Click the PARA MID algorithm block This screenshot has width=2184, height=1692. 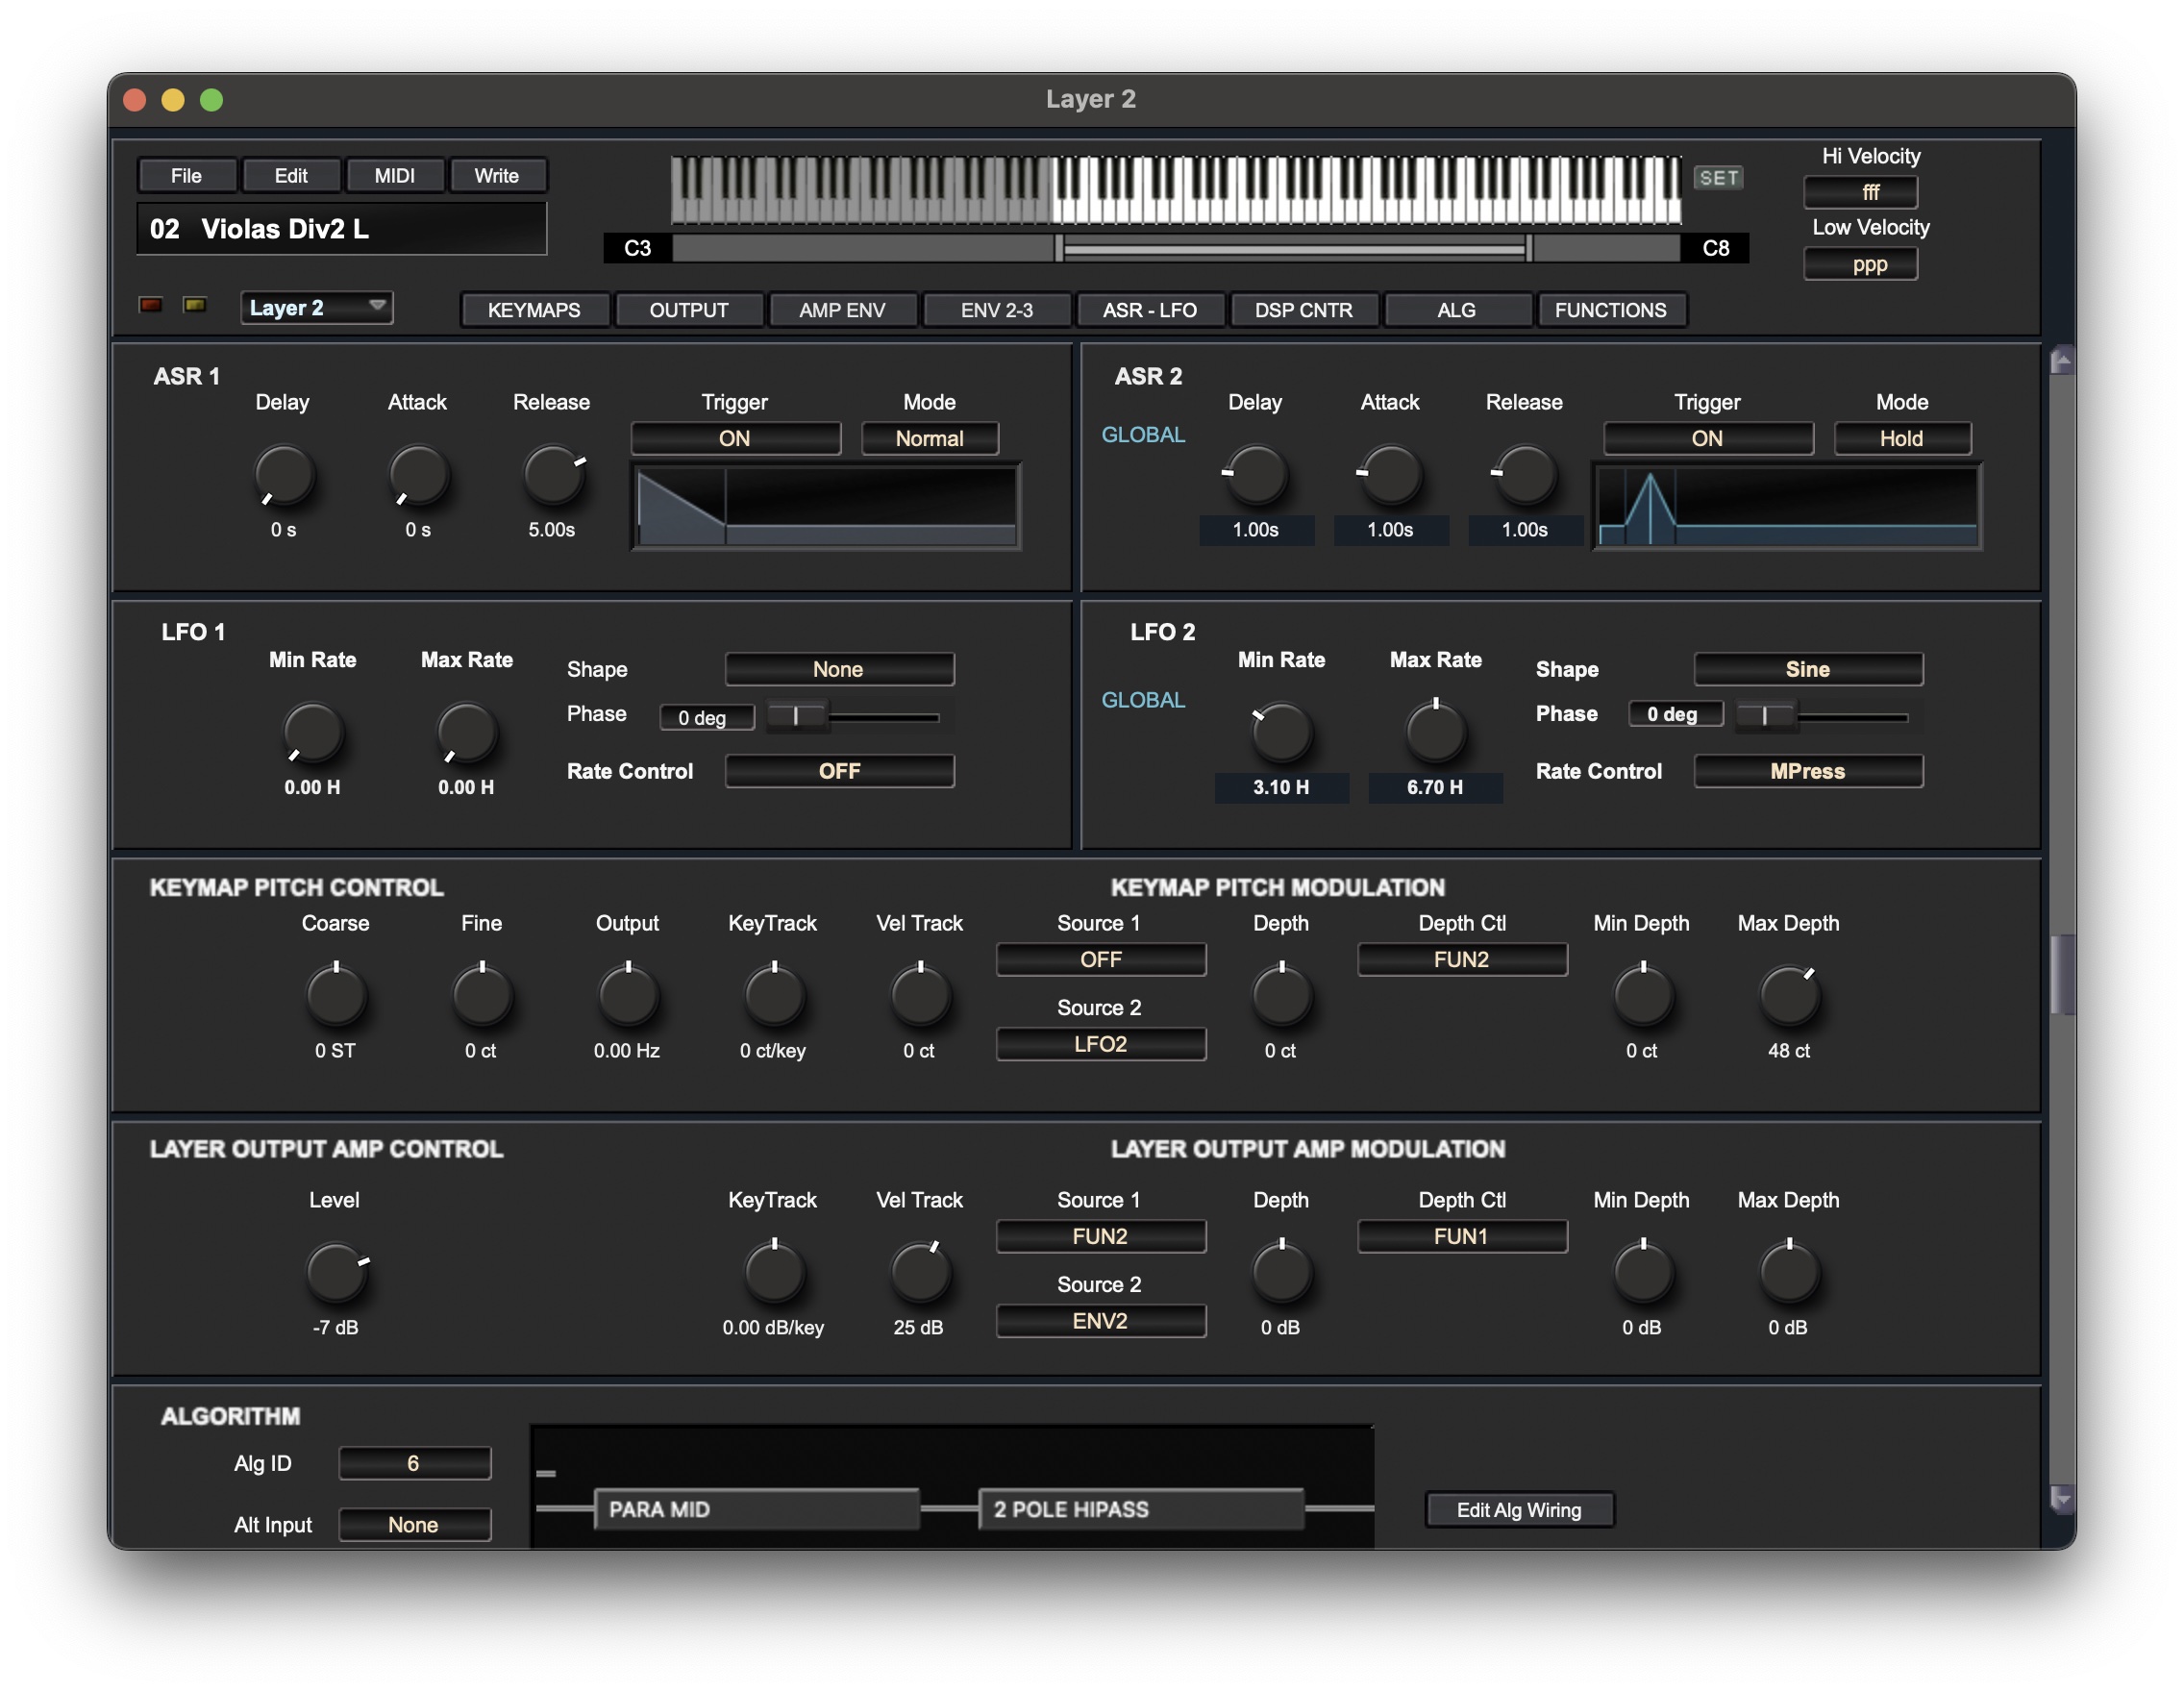tap(756, 1509)
